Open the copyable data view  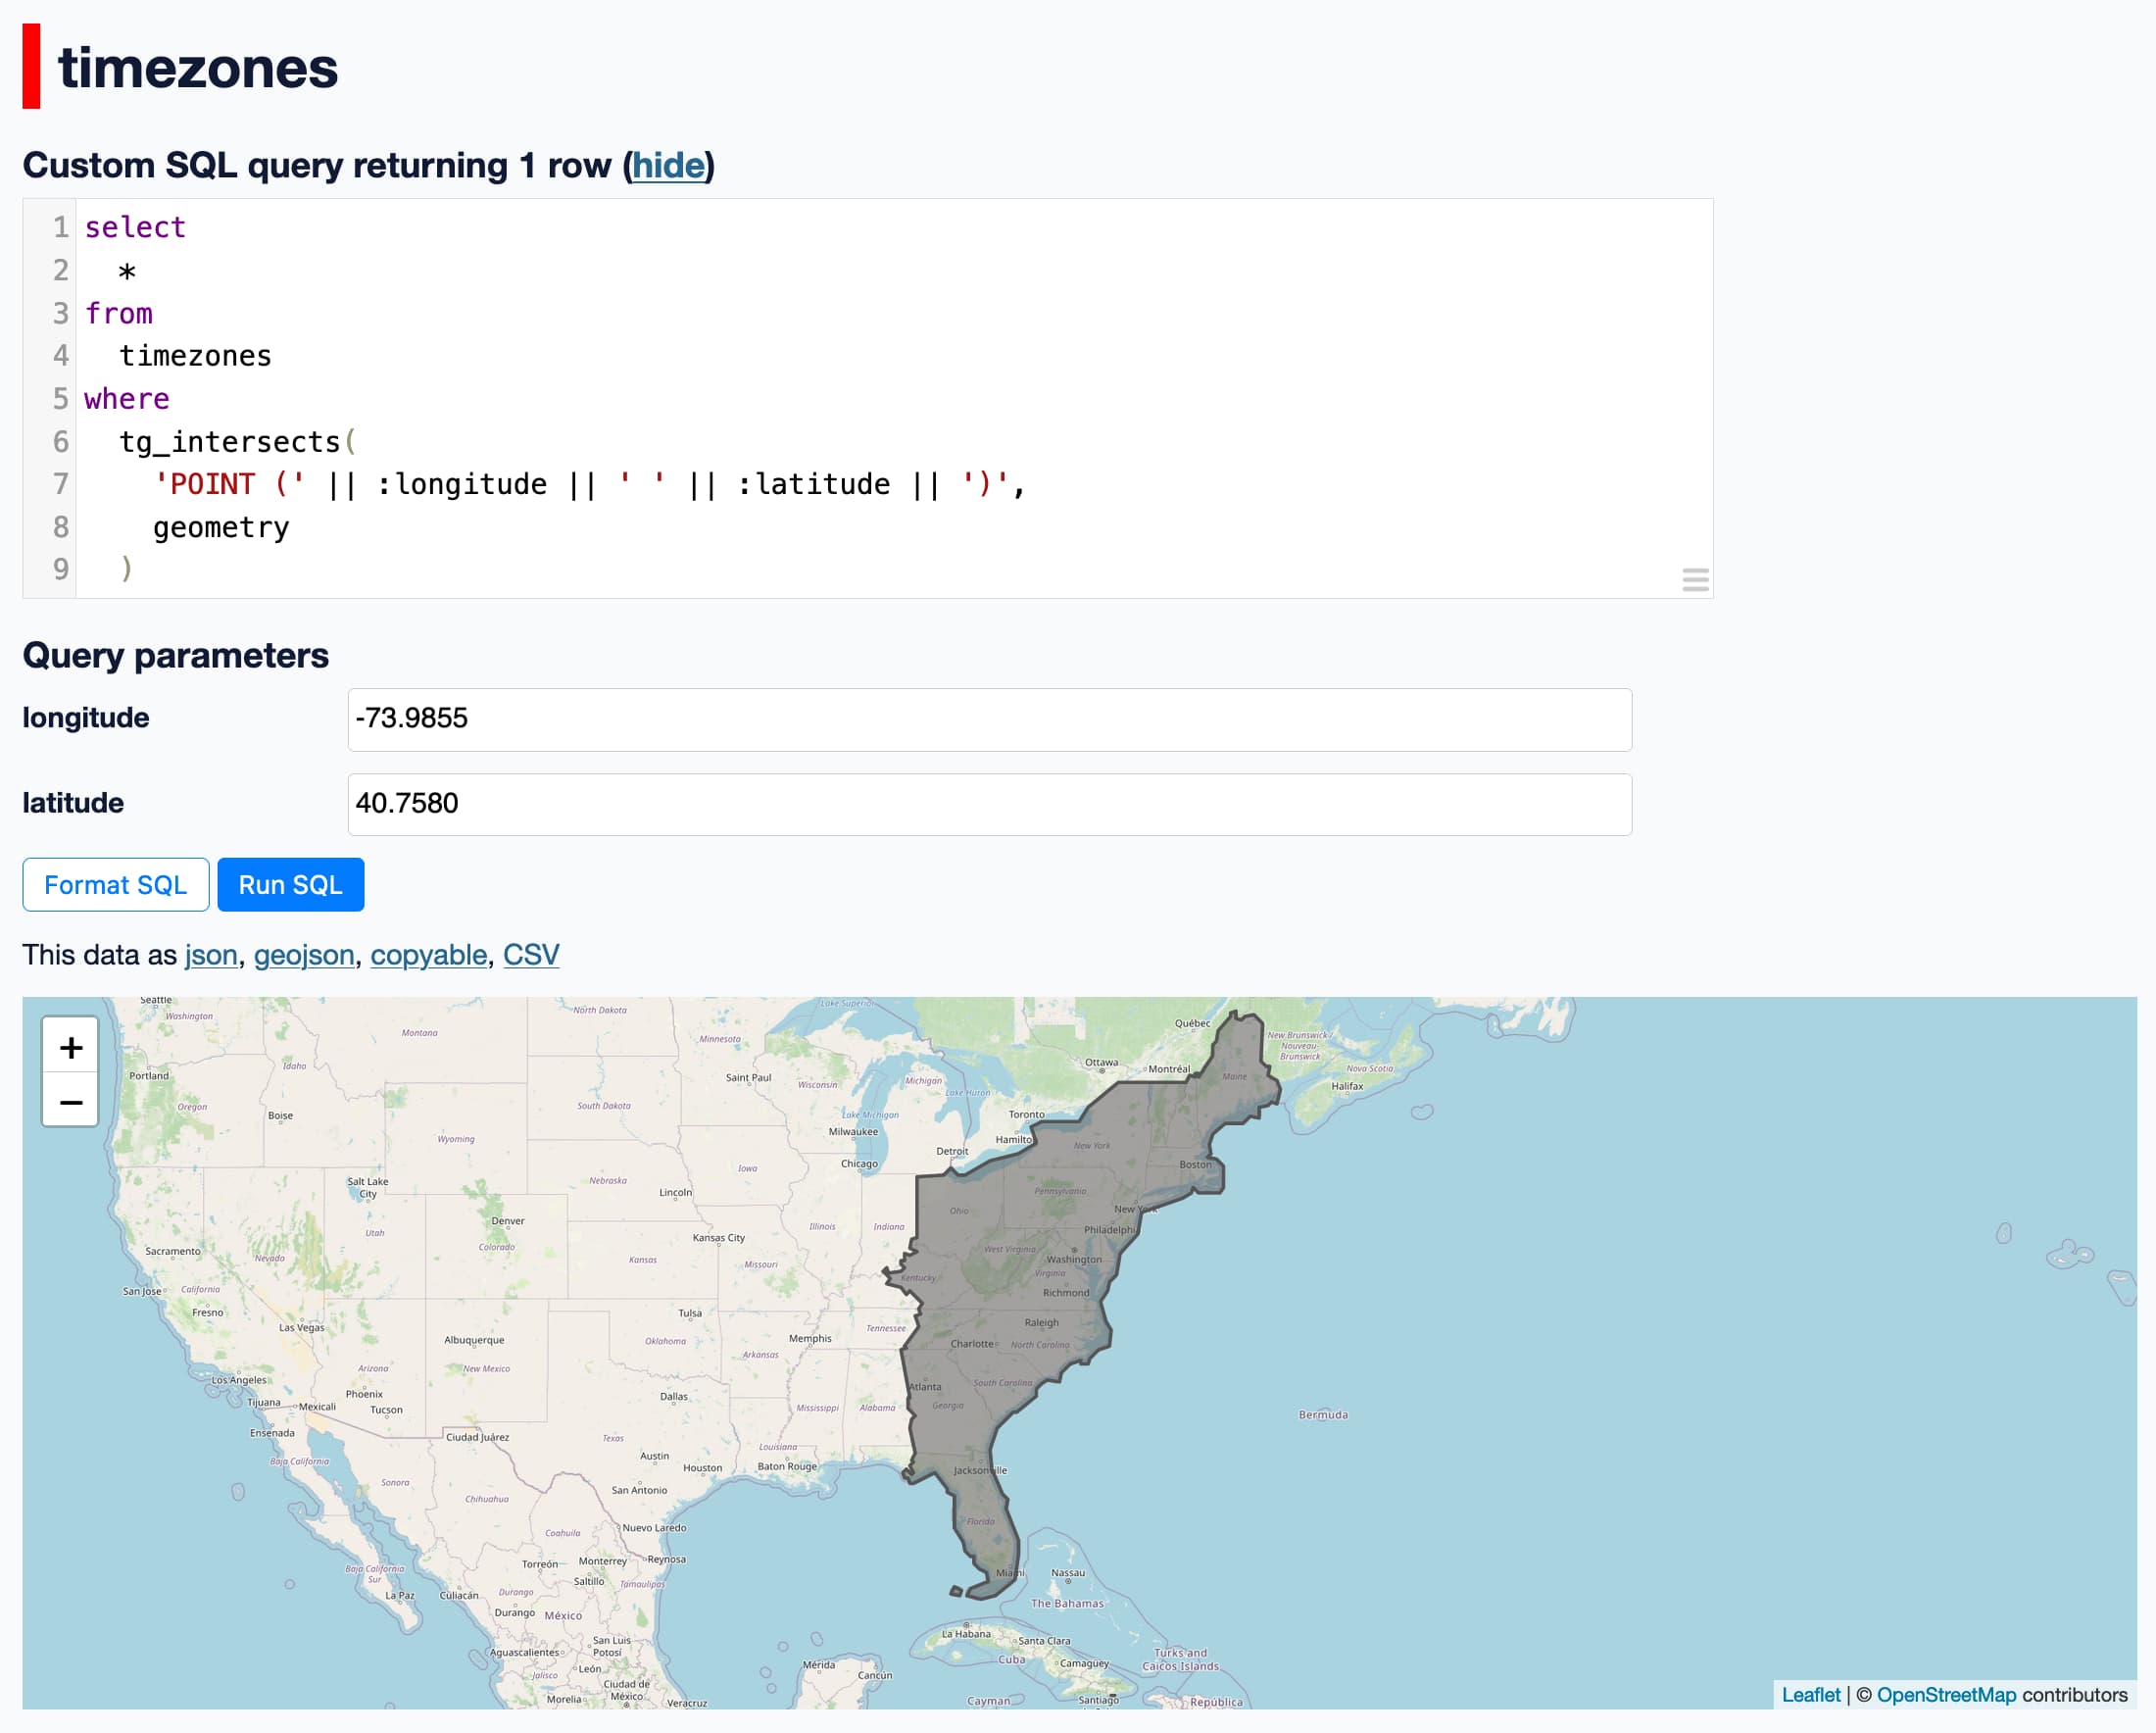[428, 955]
